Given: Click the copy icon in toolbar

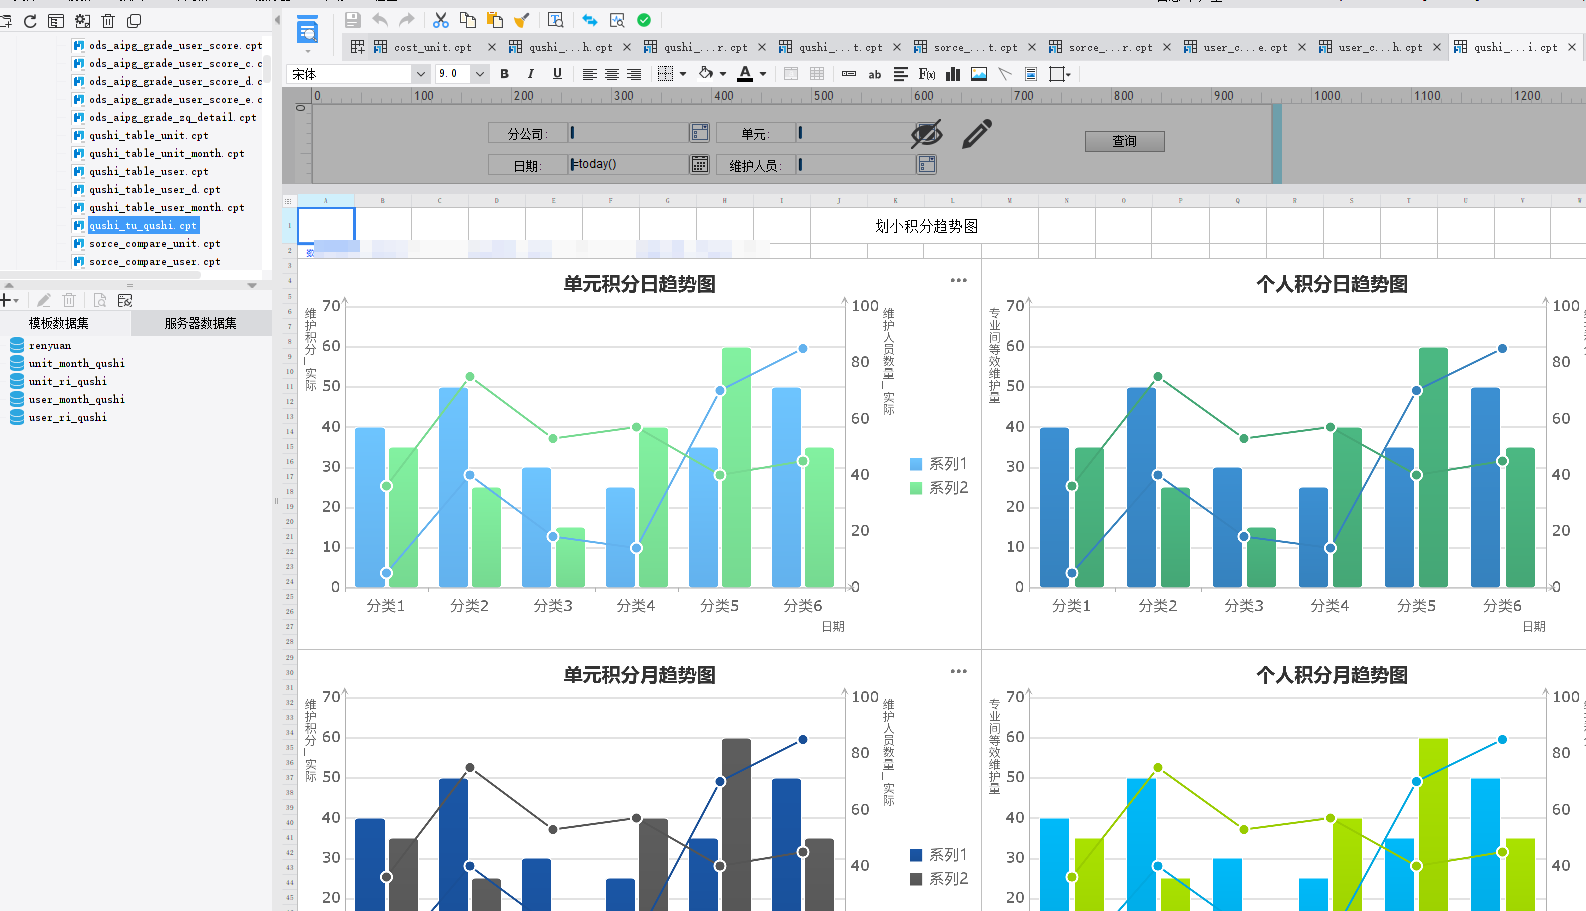Looking at the screenshot, I should [x=467, y=20].
